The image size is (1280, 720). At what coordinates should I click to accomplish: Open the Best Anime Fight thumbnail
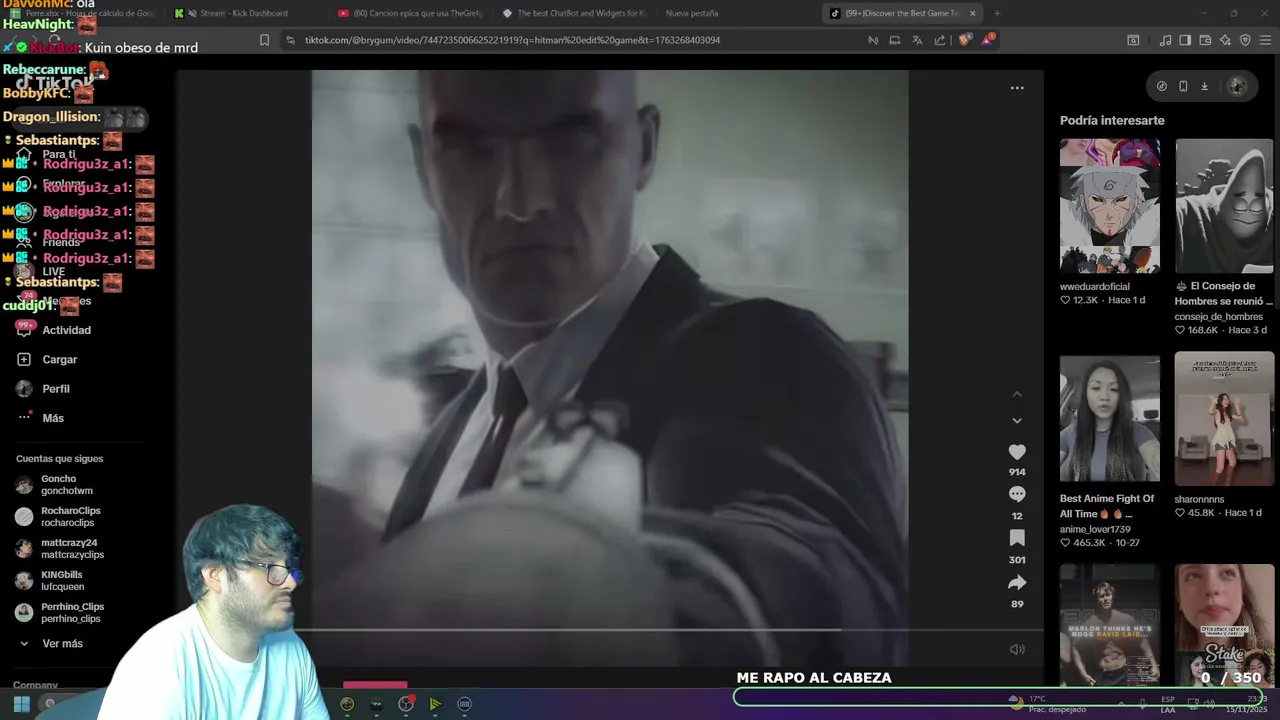(x=1110, y=418)
